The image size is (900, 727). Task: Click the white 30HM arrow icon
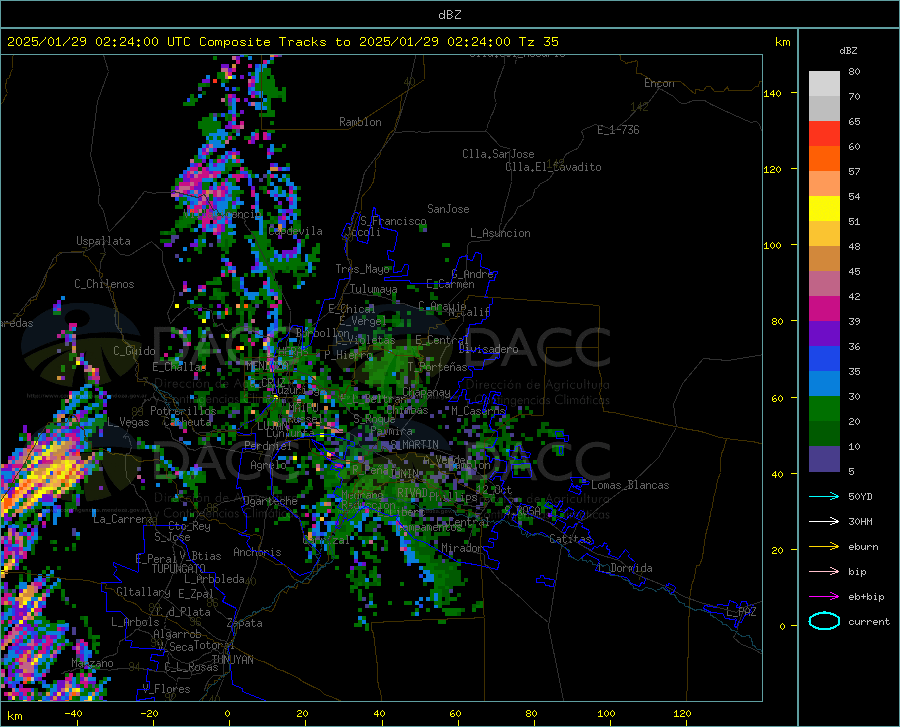click(824, 521)
